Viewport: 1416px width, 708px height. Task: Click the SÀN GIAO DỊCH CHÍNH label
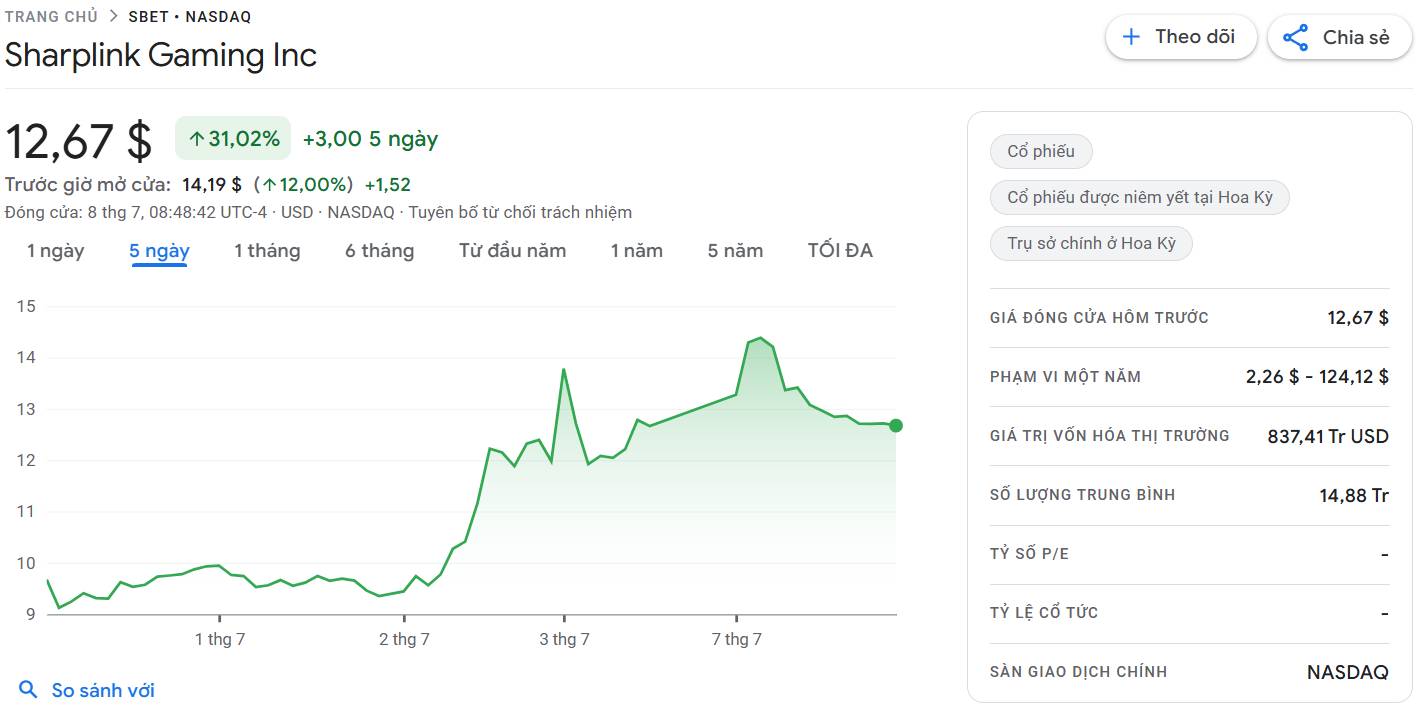tap(1078, 672)
